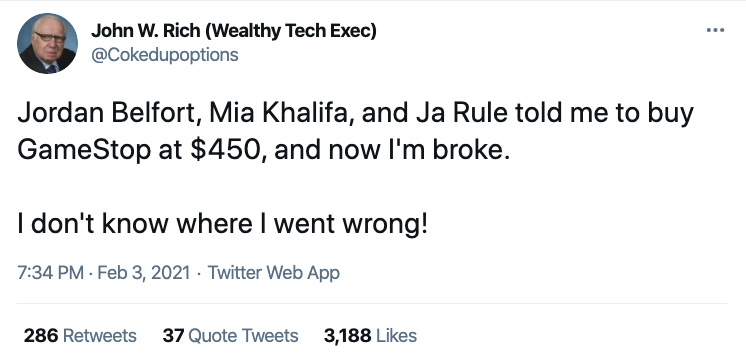The image size is (746, 363).
Task: Click the 286 retweet count number
Action: pyautogui.click(x=41, y=336)
